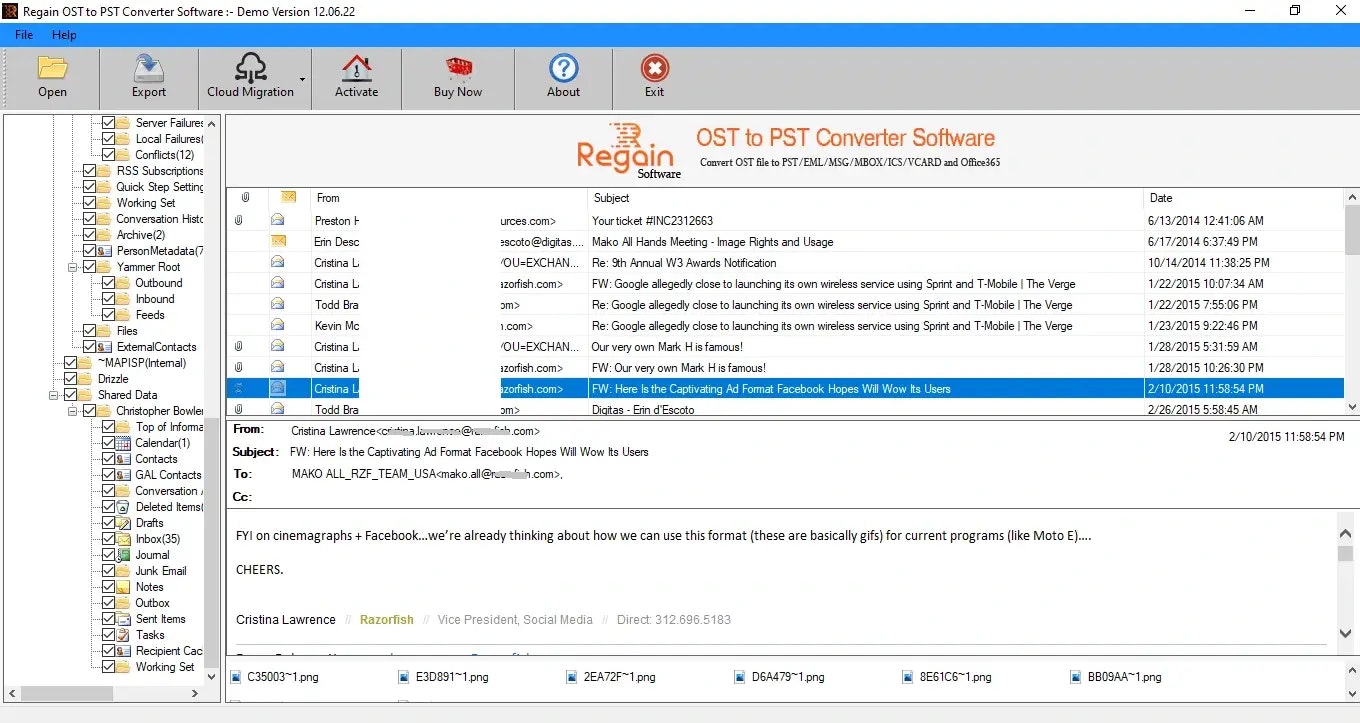This screenshot has height=723, width=1360.
Task: Click the PersonMetadata contact card icon
Action: coord(104,251)
